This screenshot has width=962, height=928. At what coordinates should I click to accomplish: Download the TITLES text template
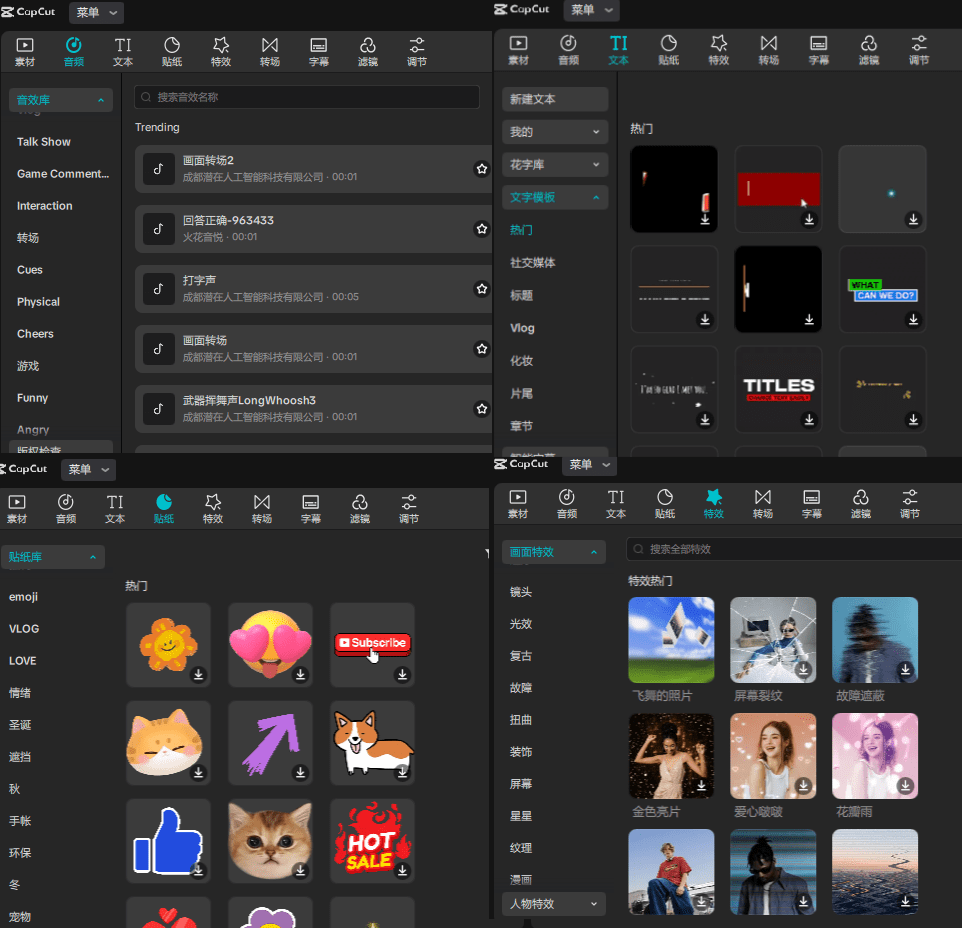[809, 419]
